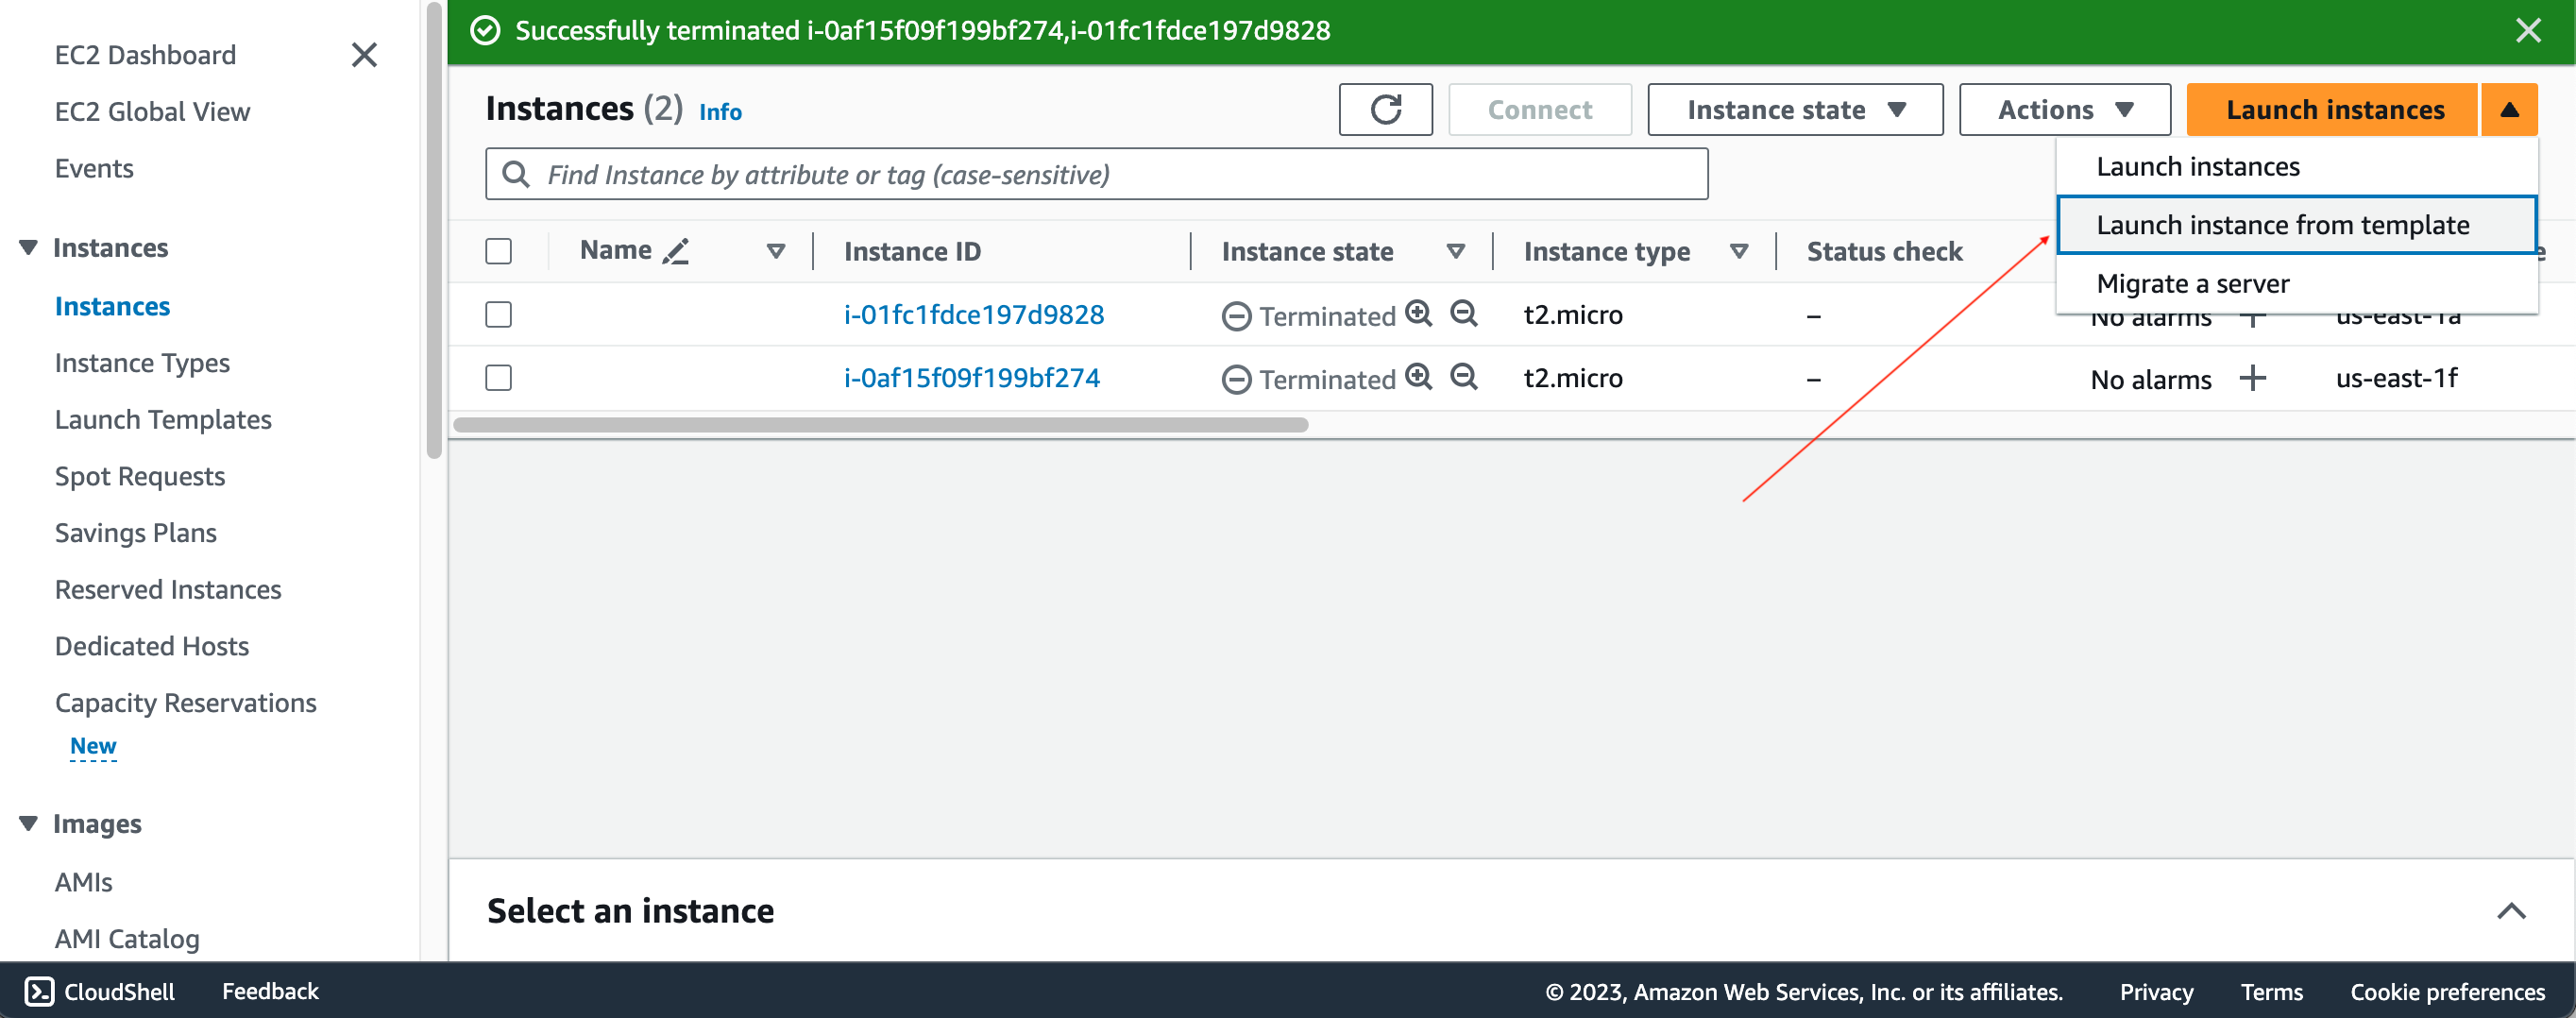This screenshot has height=1018, width=2576.
Task: Open Instances page link in sidebar
Action: (x=112, y=306)
